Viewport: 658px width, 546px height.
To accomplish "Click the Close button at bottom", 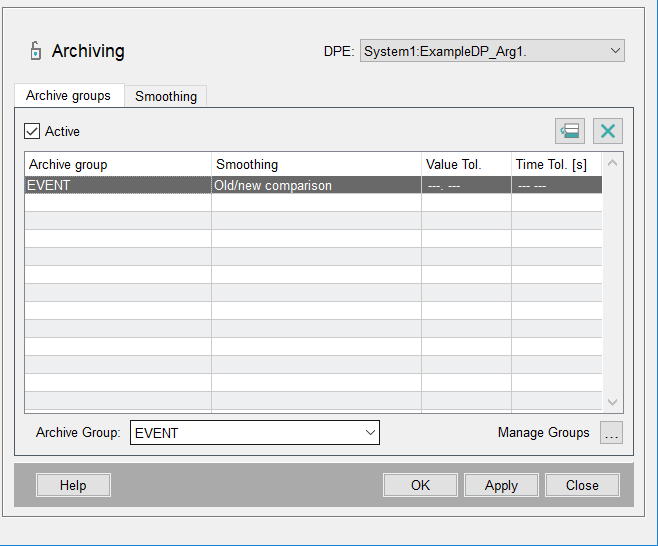I will 582,485.
